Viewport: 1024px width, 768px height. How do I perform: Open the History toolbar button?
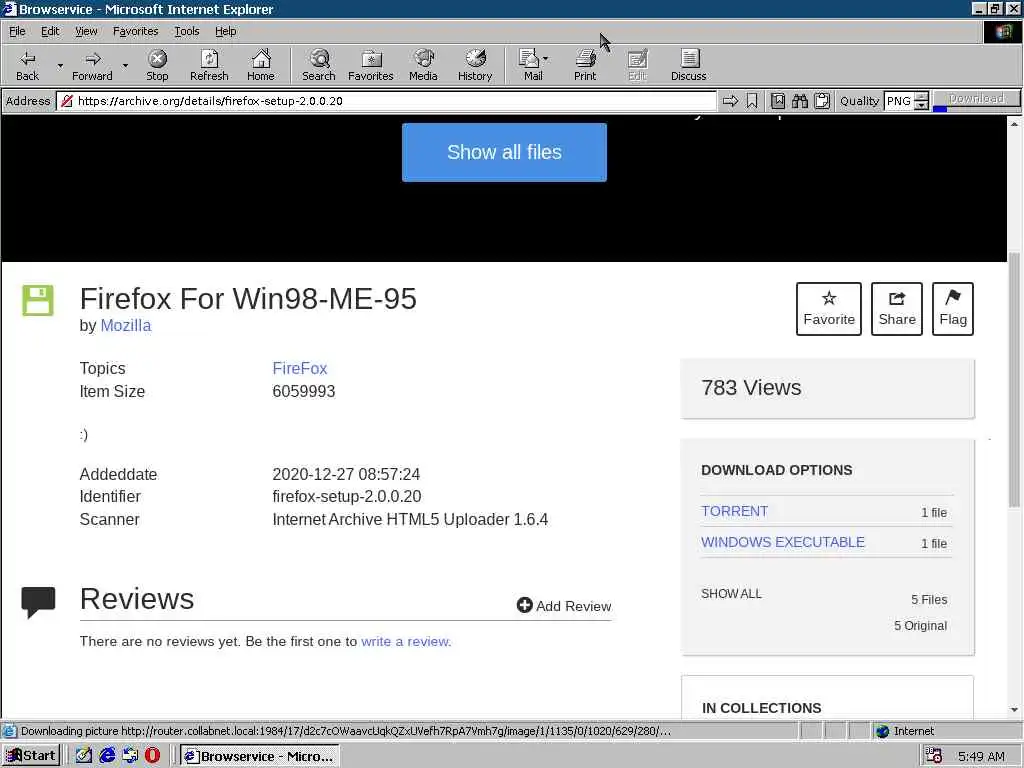[x=475, y=65]
